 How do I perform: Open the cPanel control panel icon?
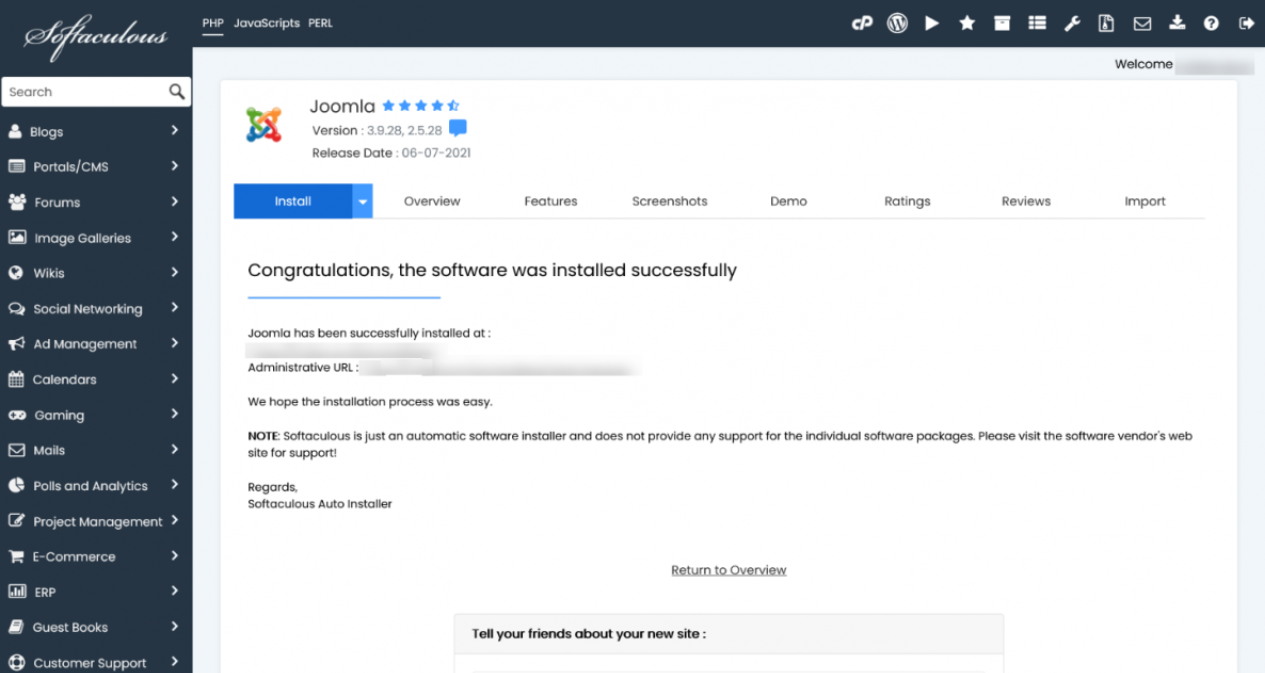pyautogui.click(x=862, y=23)
